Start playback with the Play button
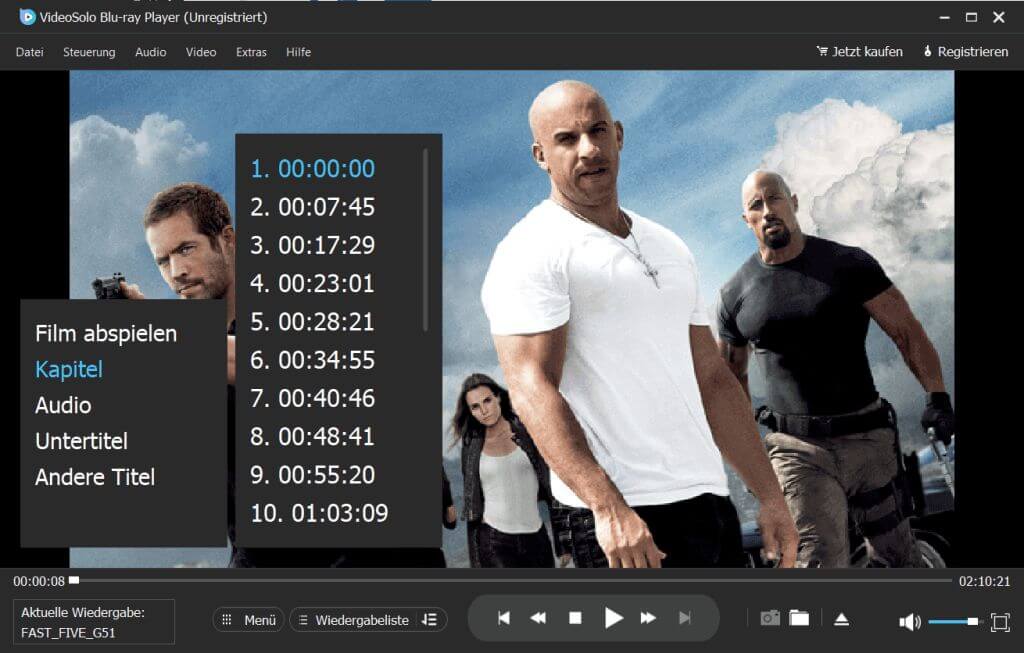This screenshot has height=653, width=1024. tap(614, 618)
